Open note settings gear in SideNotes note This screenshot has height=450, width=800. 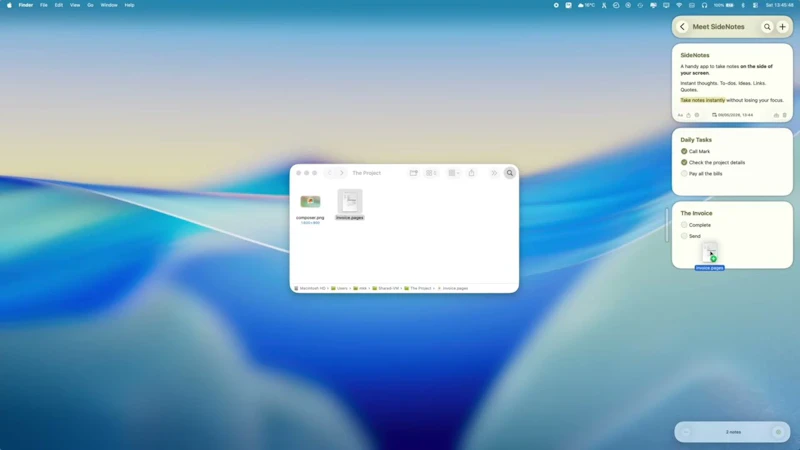[x=696, y=115]
